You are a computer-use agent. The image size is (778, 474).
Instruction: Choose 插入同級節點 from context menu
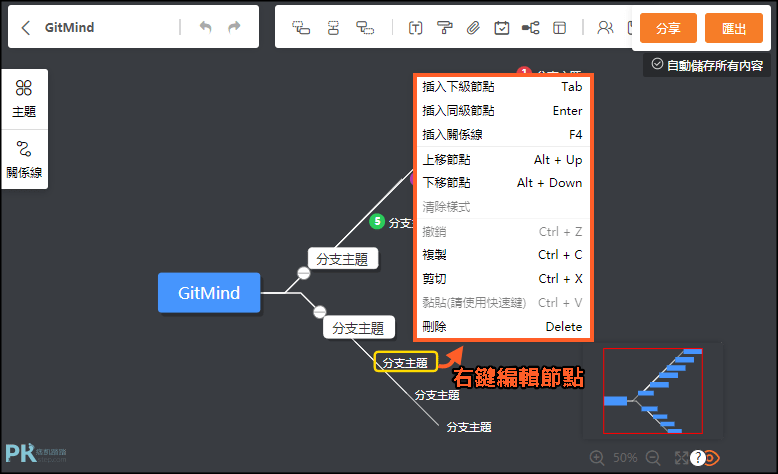502,111
